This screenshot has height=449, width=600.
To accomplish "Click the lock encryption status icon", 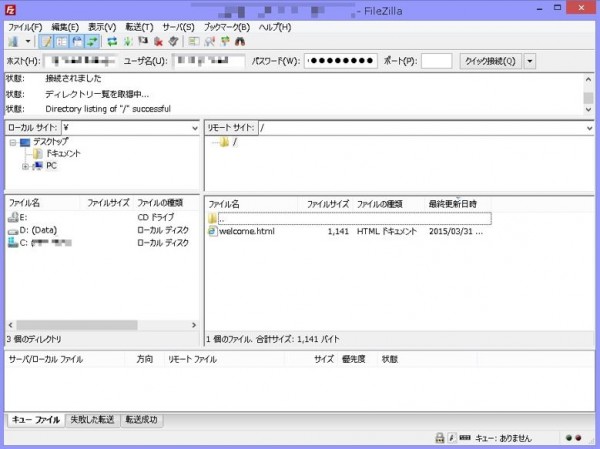I will [x=440, y=438].
